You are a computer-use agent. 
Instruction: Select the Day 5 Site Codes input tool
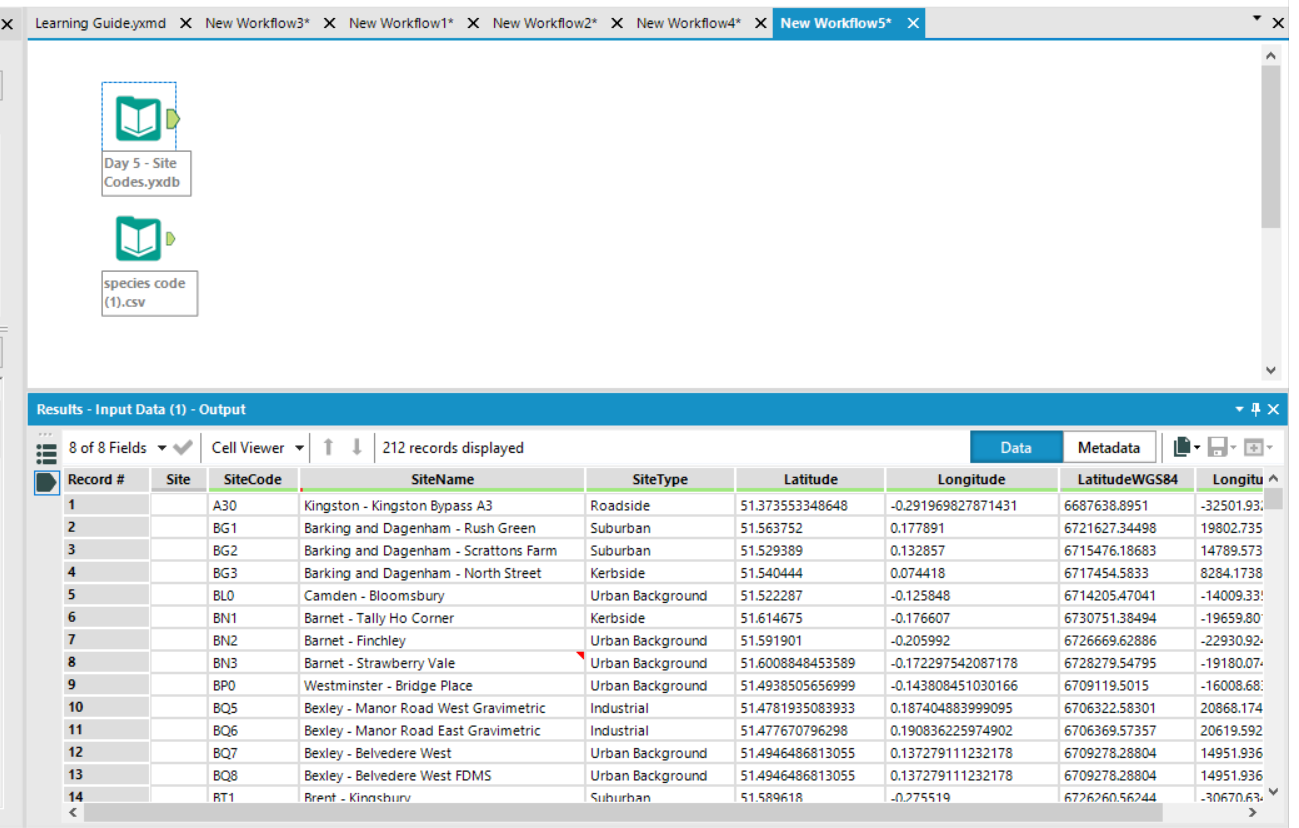point(138,119)
